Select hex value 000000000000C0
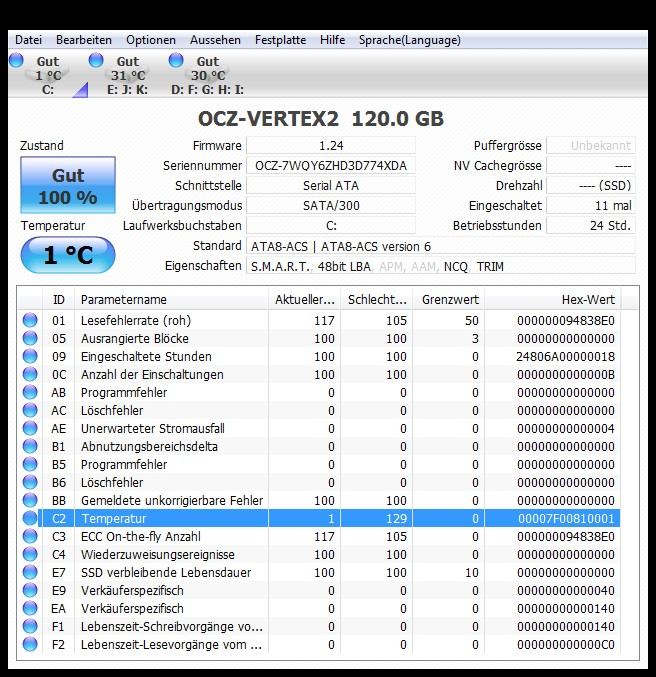 pos(566,644)
